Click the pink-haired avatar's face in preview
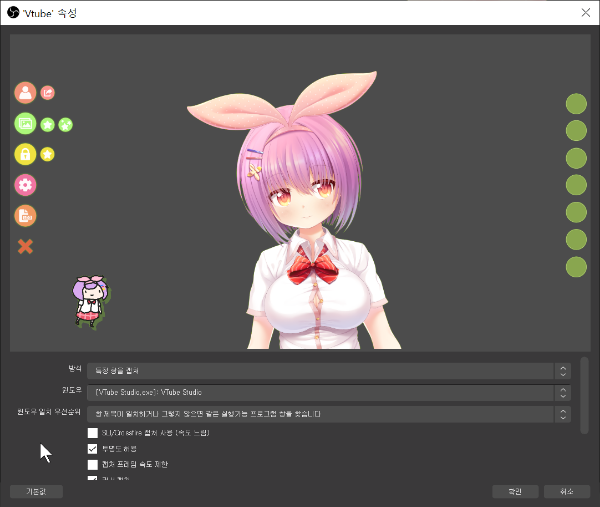 click(x=302, y=202)
